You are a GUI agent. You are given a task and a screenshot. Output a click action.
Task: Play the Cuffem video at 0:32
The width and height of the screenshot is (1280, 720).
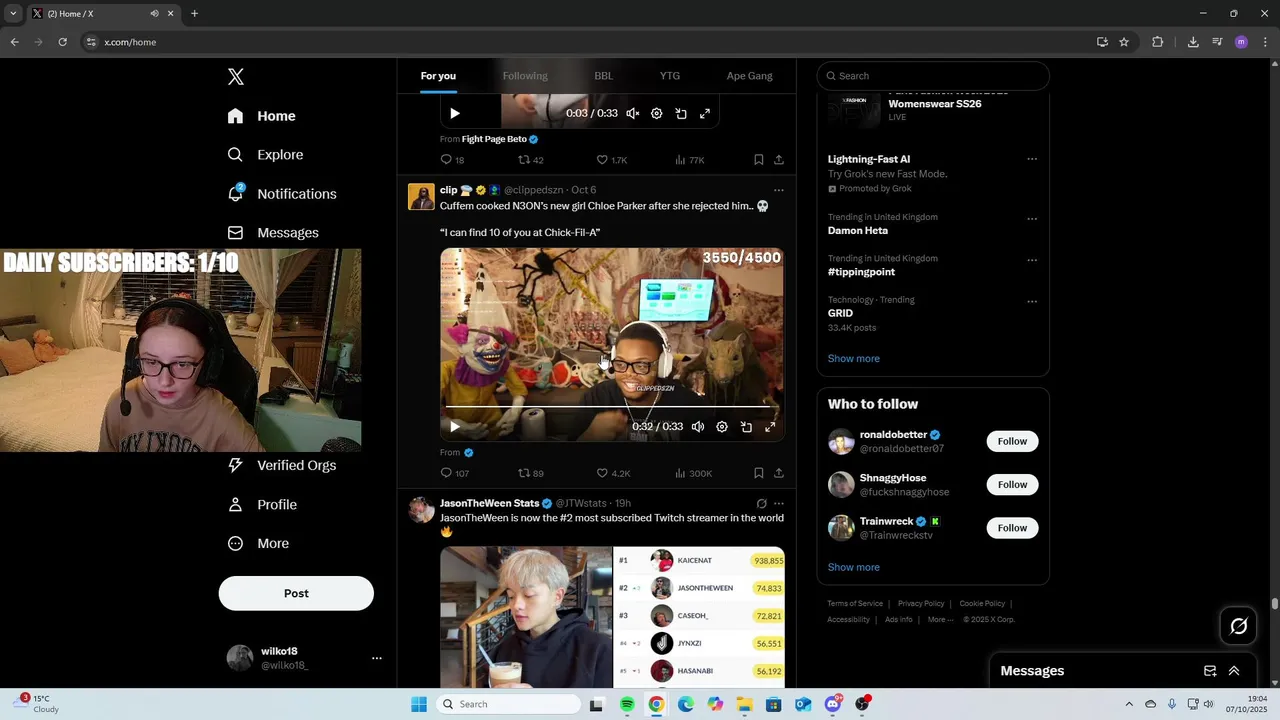455,427
